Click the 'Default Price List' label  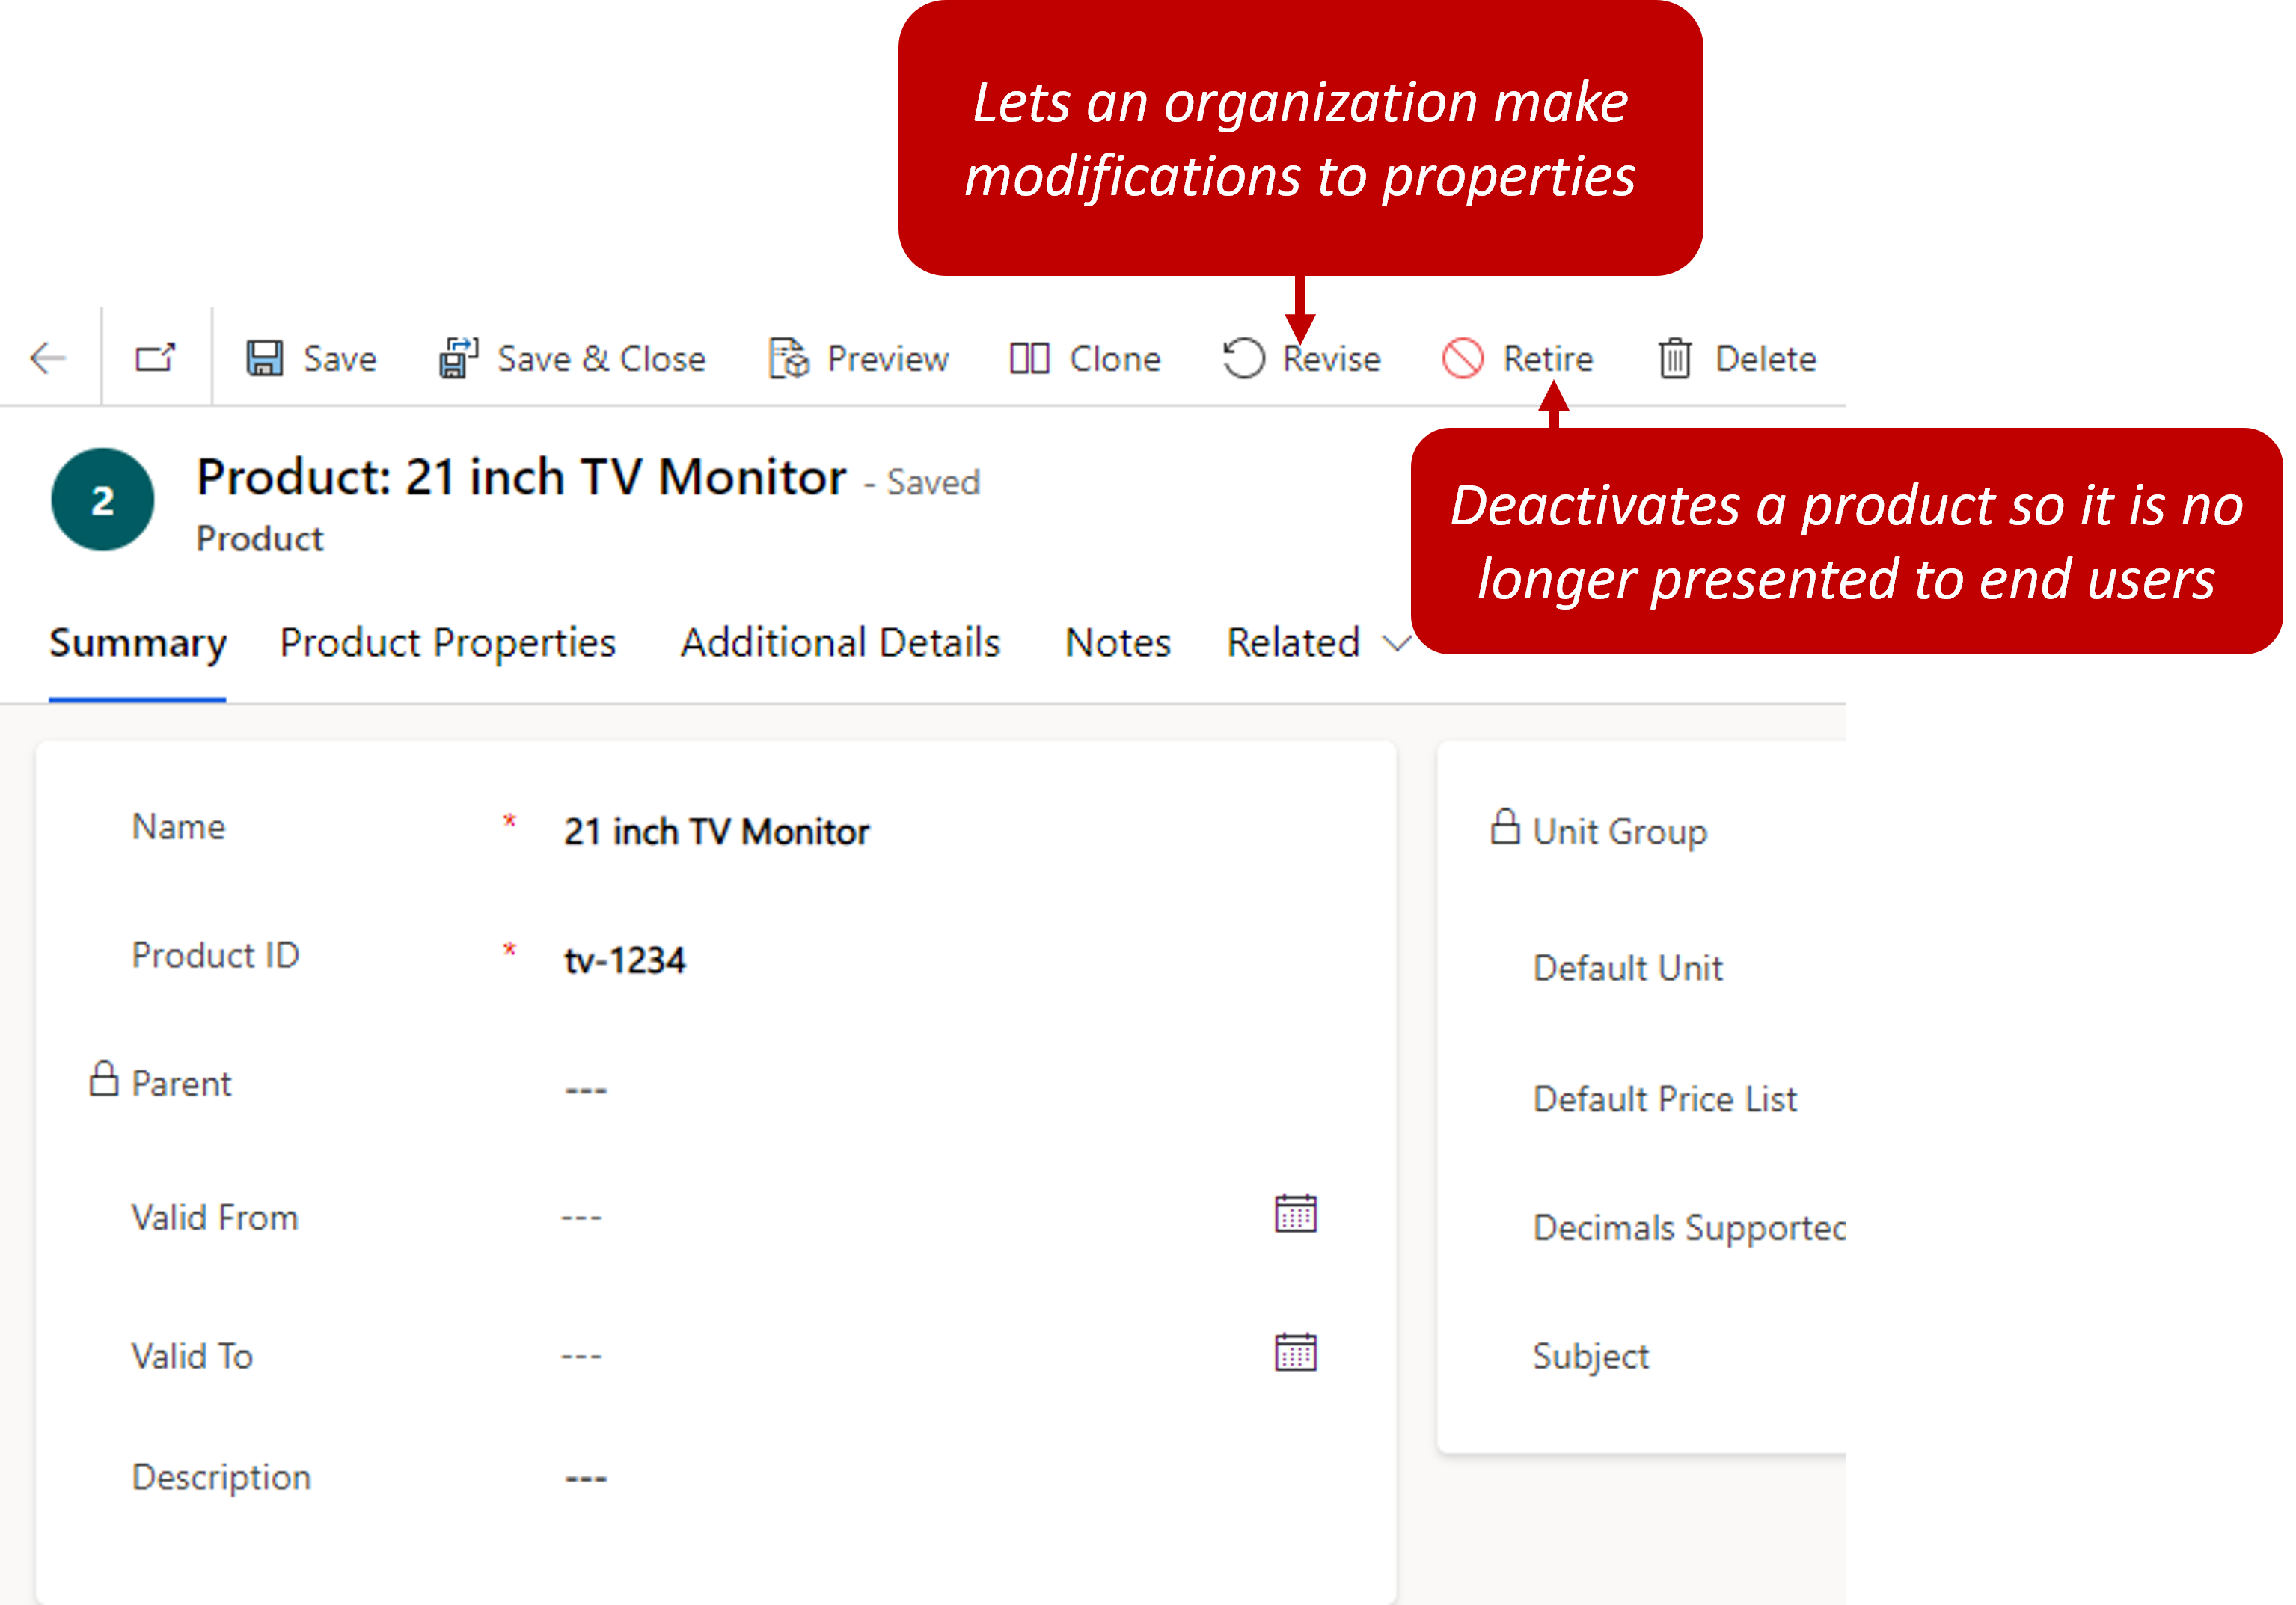click(1665, 1099)
